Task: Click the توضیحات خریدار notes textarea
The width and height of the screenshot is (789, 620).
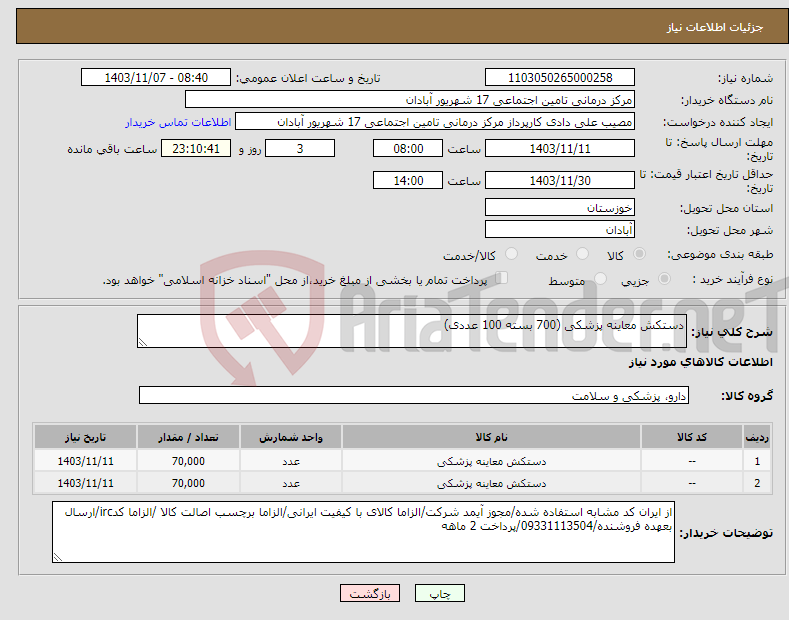Action: tap(363, 532)
